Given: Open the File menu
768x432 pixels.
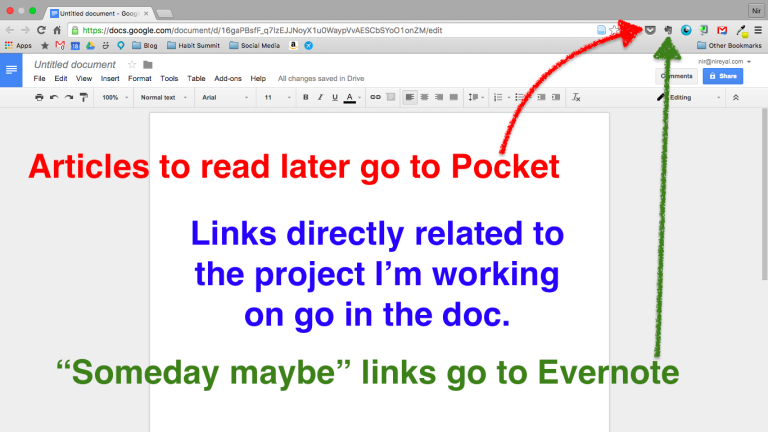Looking at the screenshot, I should (39, 78).
